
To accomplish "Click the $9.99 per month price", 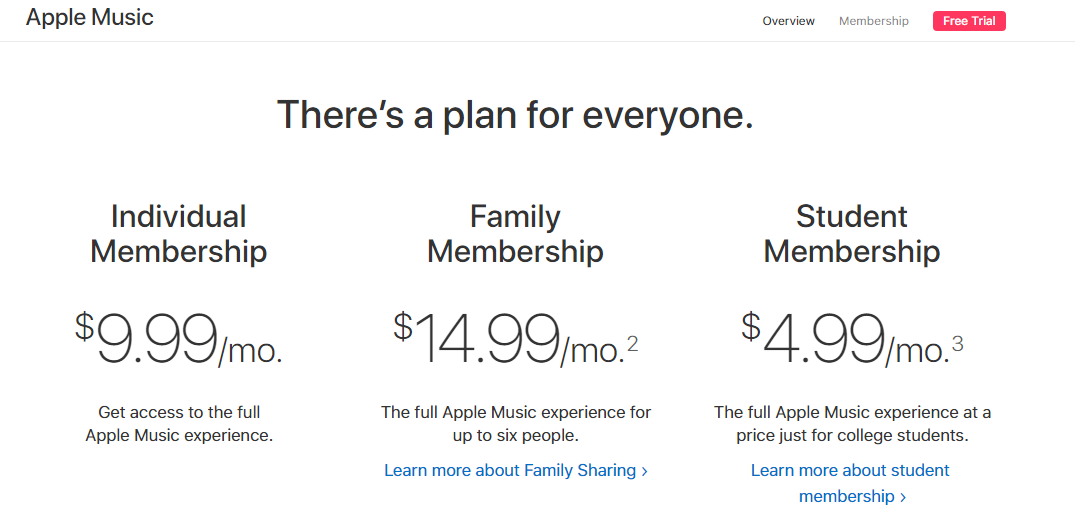I will pyautogui.click(x=179, y=338).
